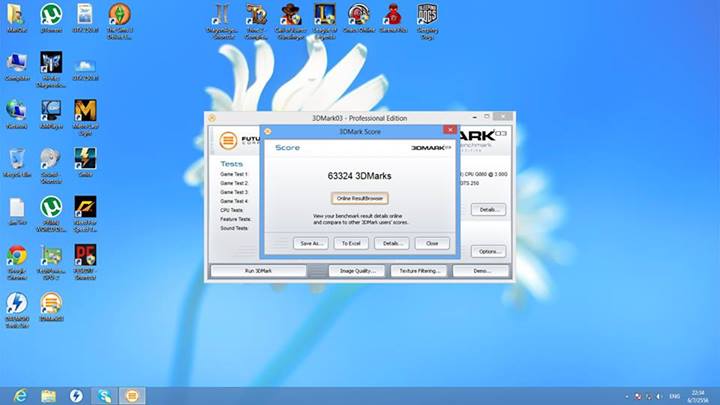
Task: Open the CD disc desktop shortcut
Action: pyautogui.click(x=51, y=166)
